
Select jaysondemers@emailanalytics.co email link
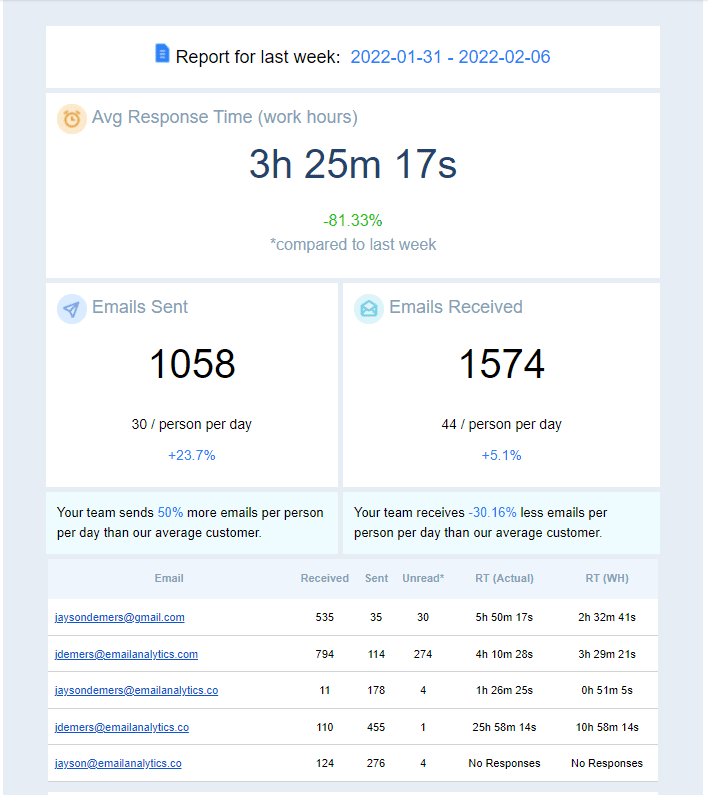[137, 690]
